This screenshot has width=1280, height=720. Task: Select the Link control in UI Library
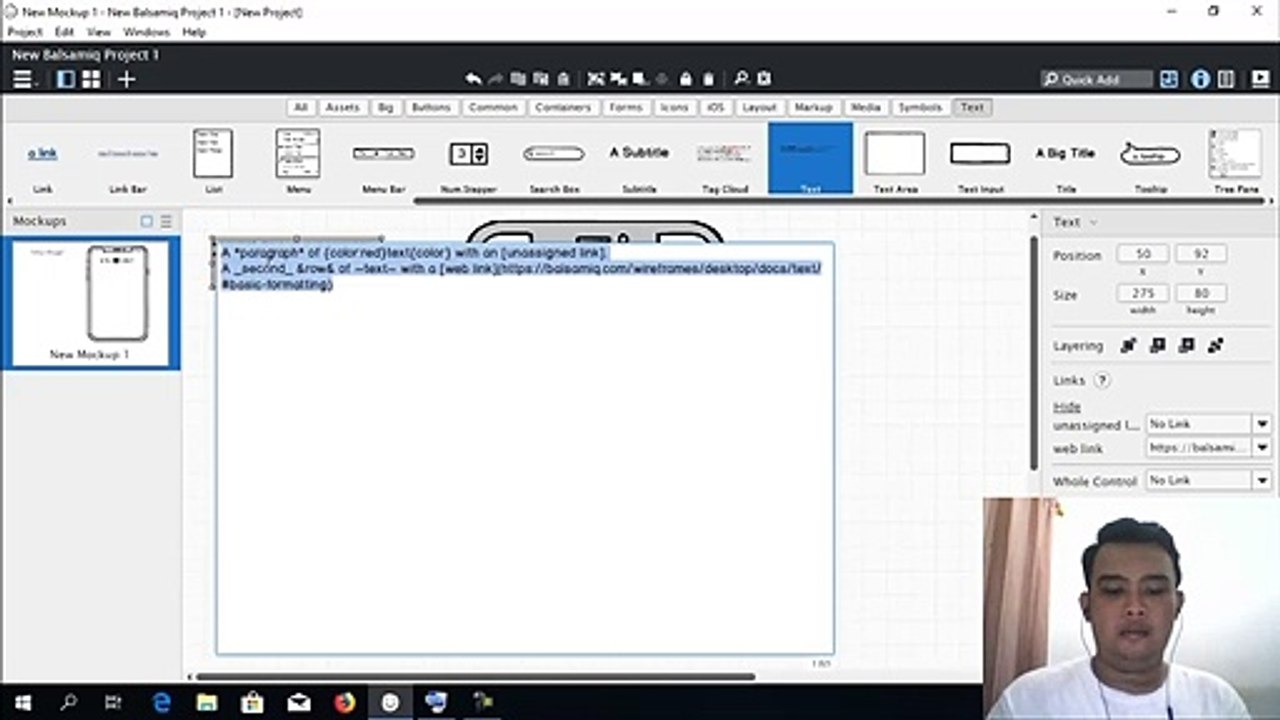42,160
